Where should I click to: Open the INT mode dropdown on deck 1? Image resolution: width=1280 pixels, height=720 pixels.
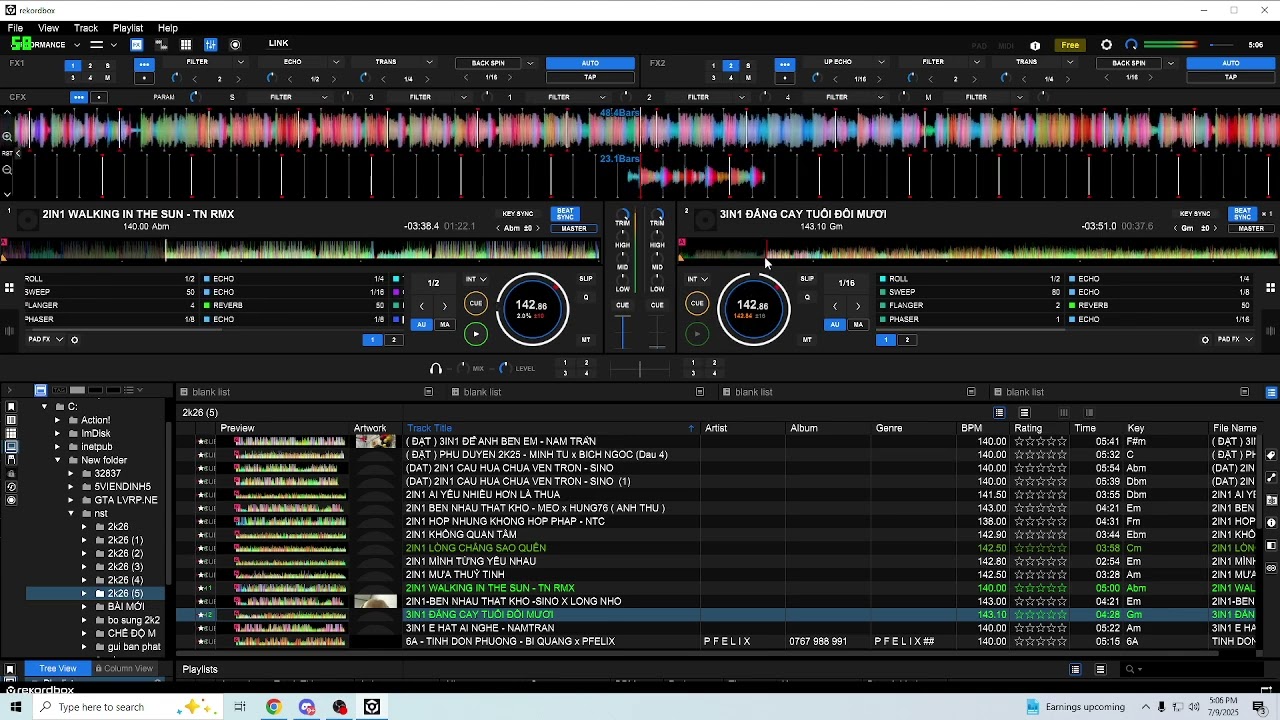476,280
